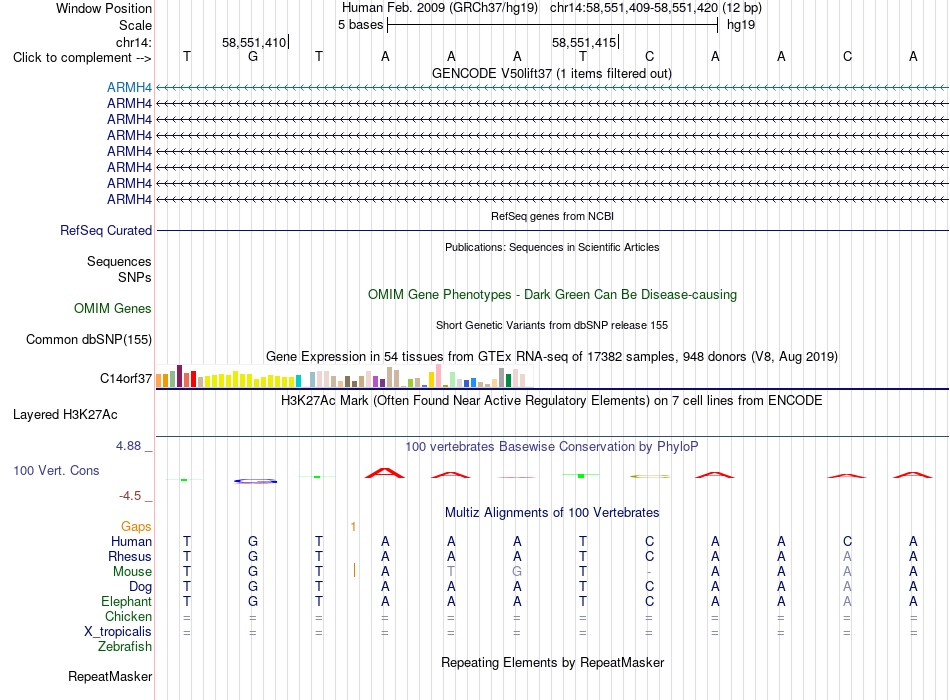
Task: Open the RefSeq Curated track label
Action: [x=106, y=230]
